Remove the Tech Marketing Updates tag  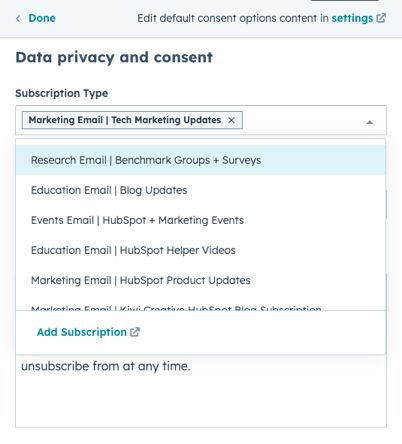pyautogui.click(x=231, y=120)
